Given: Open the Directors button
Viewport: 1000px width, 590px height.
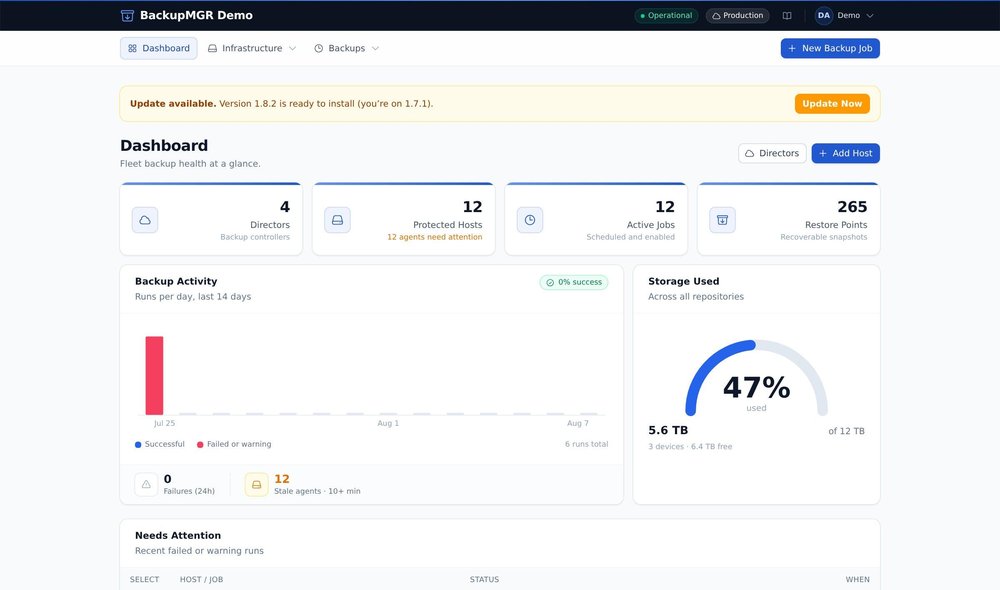Looking at the screenshot, I should [x=772, y=153].
